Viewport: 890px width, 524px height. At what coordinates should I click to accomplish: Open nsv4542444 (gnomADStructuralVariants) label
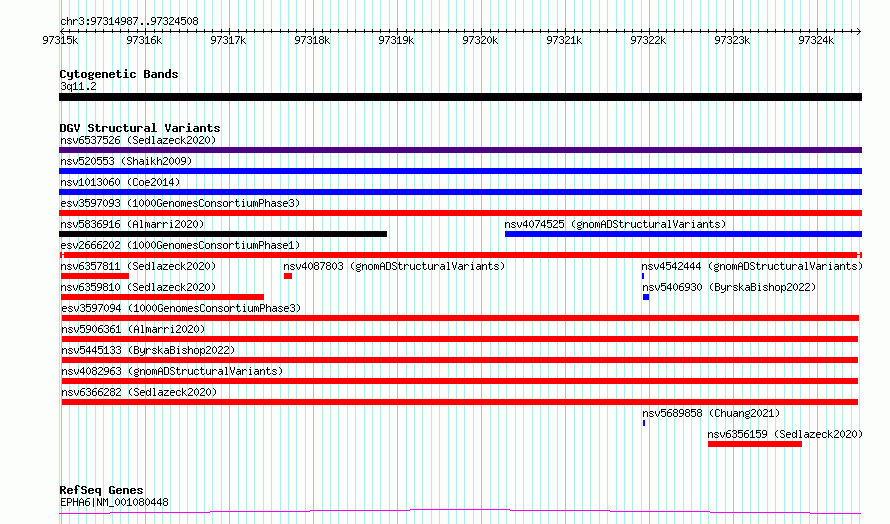pyautogui.click(x=752, y=266)
